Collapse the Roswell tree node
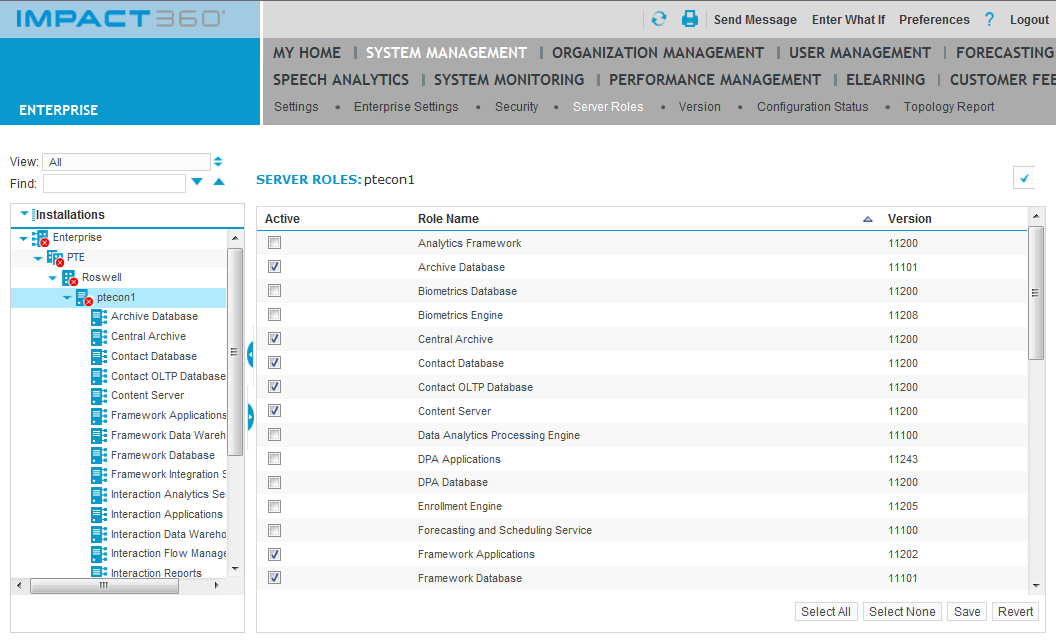The width and height of the screenshot is (1056, 642). [x=54, y=277]
